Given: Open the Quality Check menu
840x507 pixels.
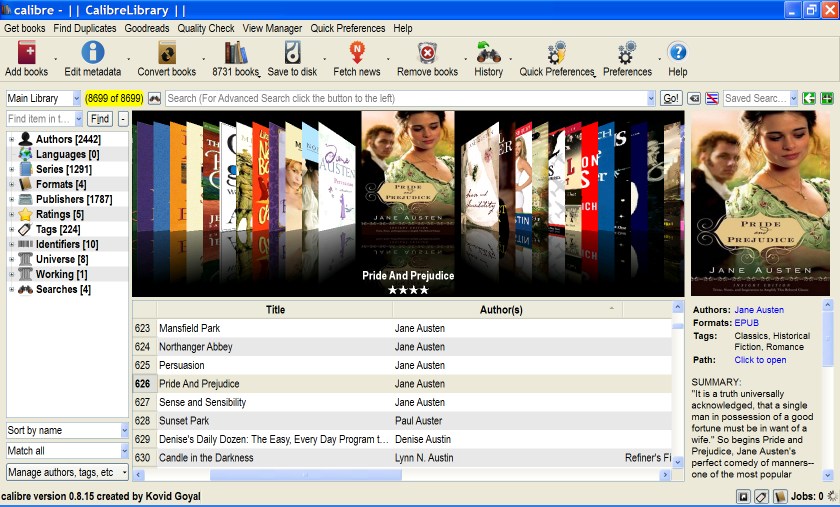Looking at the screenshot, I should point(206,28).
